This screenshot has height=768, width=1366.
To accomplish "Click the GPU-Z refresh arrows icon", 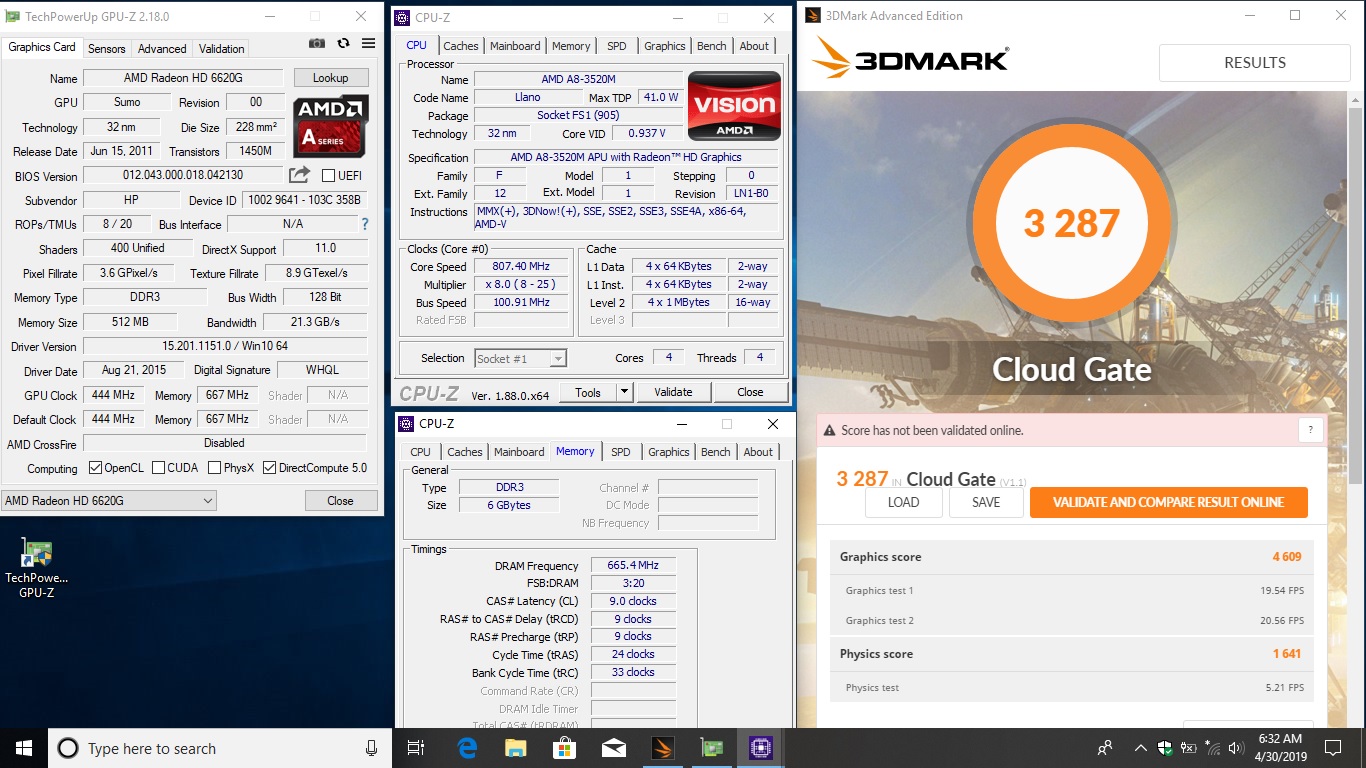I will [343, 43].
